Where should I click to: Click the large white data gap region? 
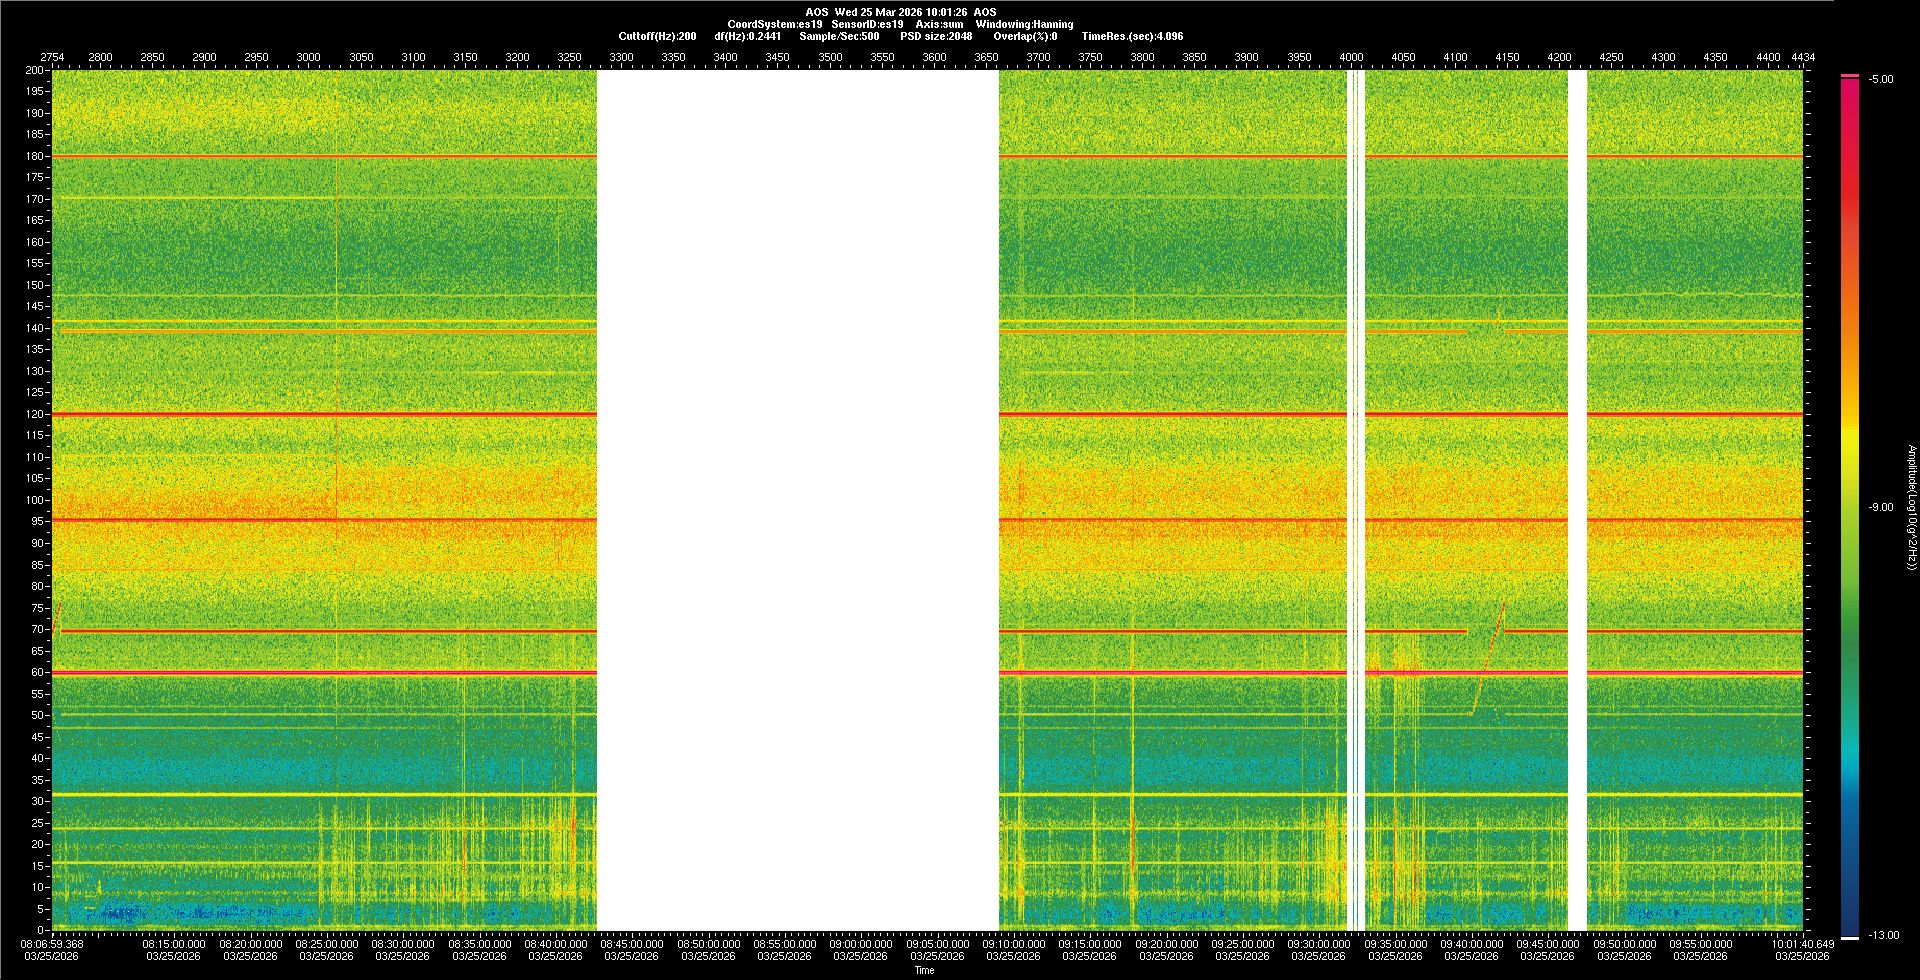(797, 500)
